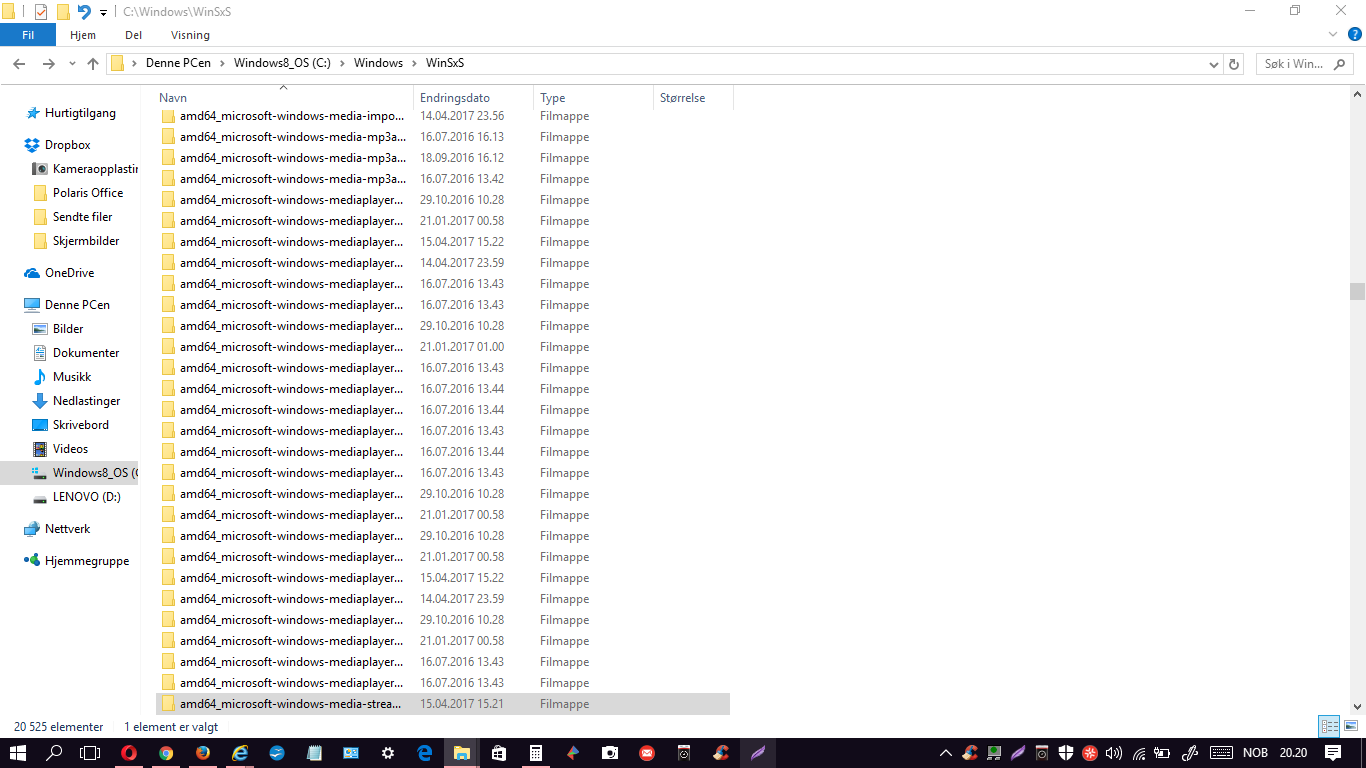Select Denne PCen in the navigation pane
Image resolution: width=1366 pixels, height=768 pixels.
tap(67, 305)
